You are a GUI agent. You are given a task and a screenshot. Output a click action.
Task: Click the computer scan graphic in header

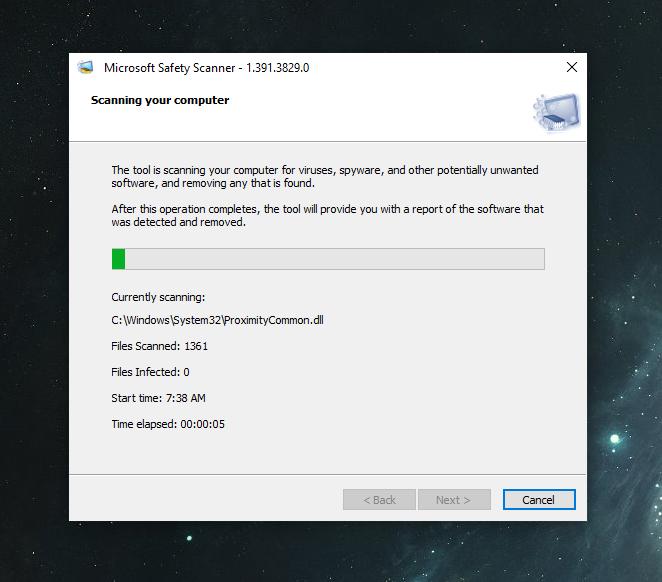(557, 112)
